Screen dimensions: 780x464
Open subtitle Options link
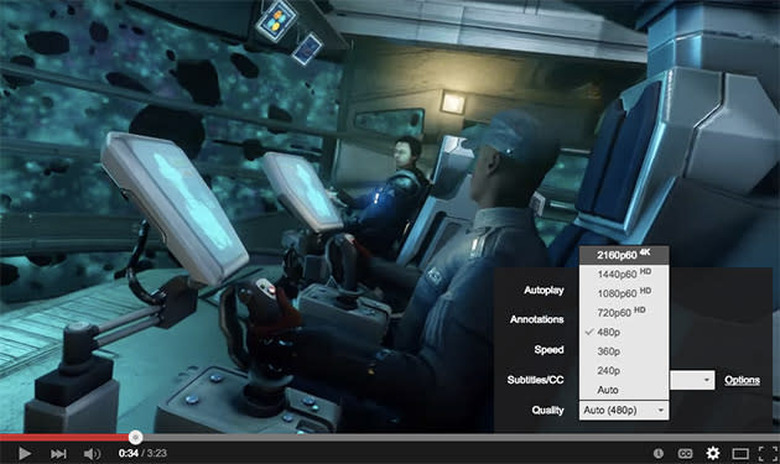tap(742, 380)
